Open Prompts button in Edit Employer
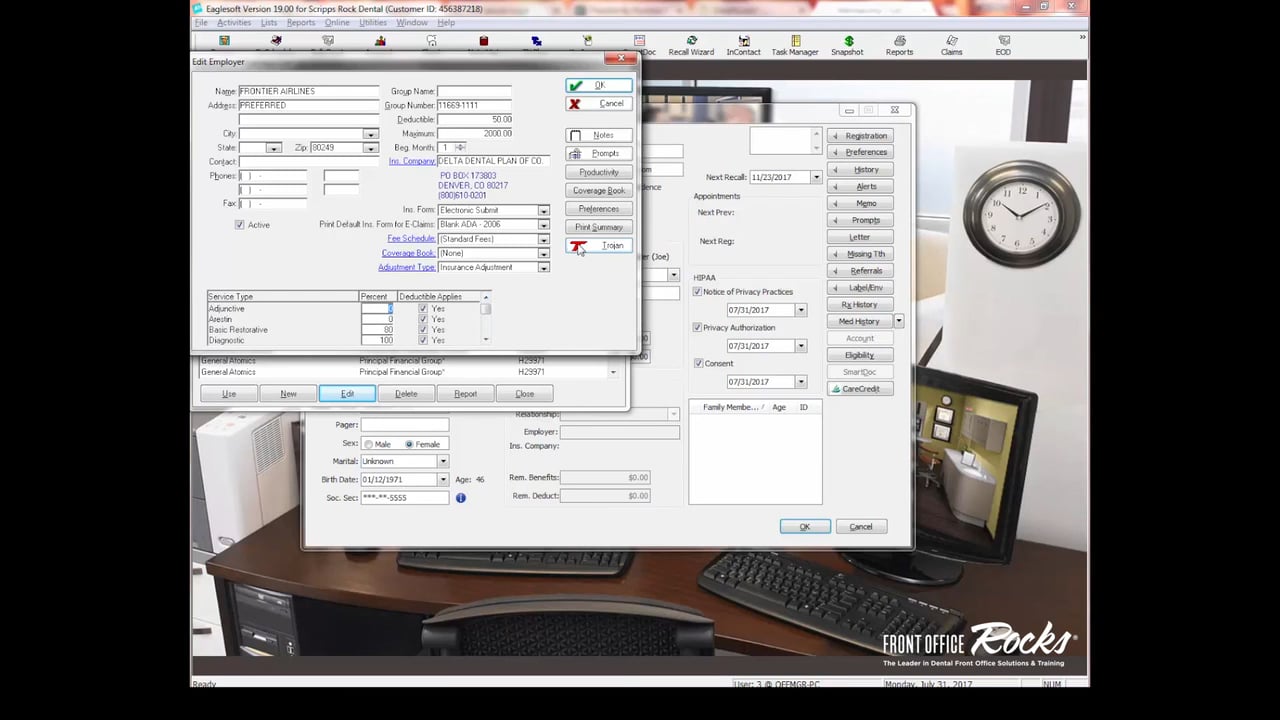Screen dimensions: 1280x720 pyautogui.click(x=598, y=153)
